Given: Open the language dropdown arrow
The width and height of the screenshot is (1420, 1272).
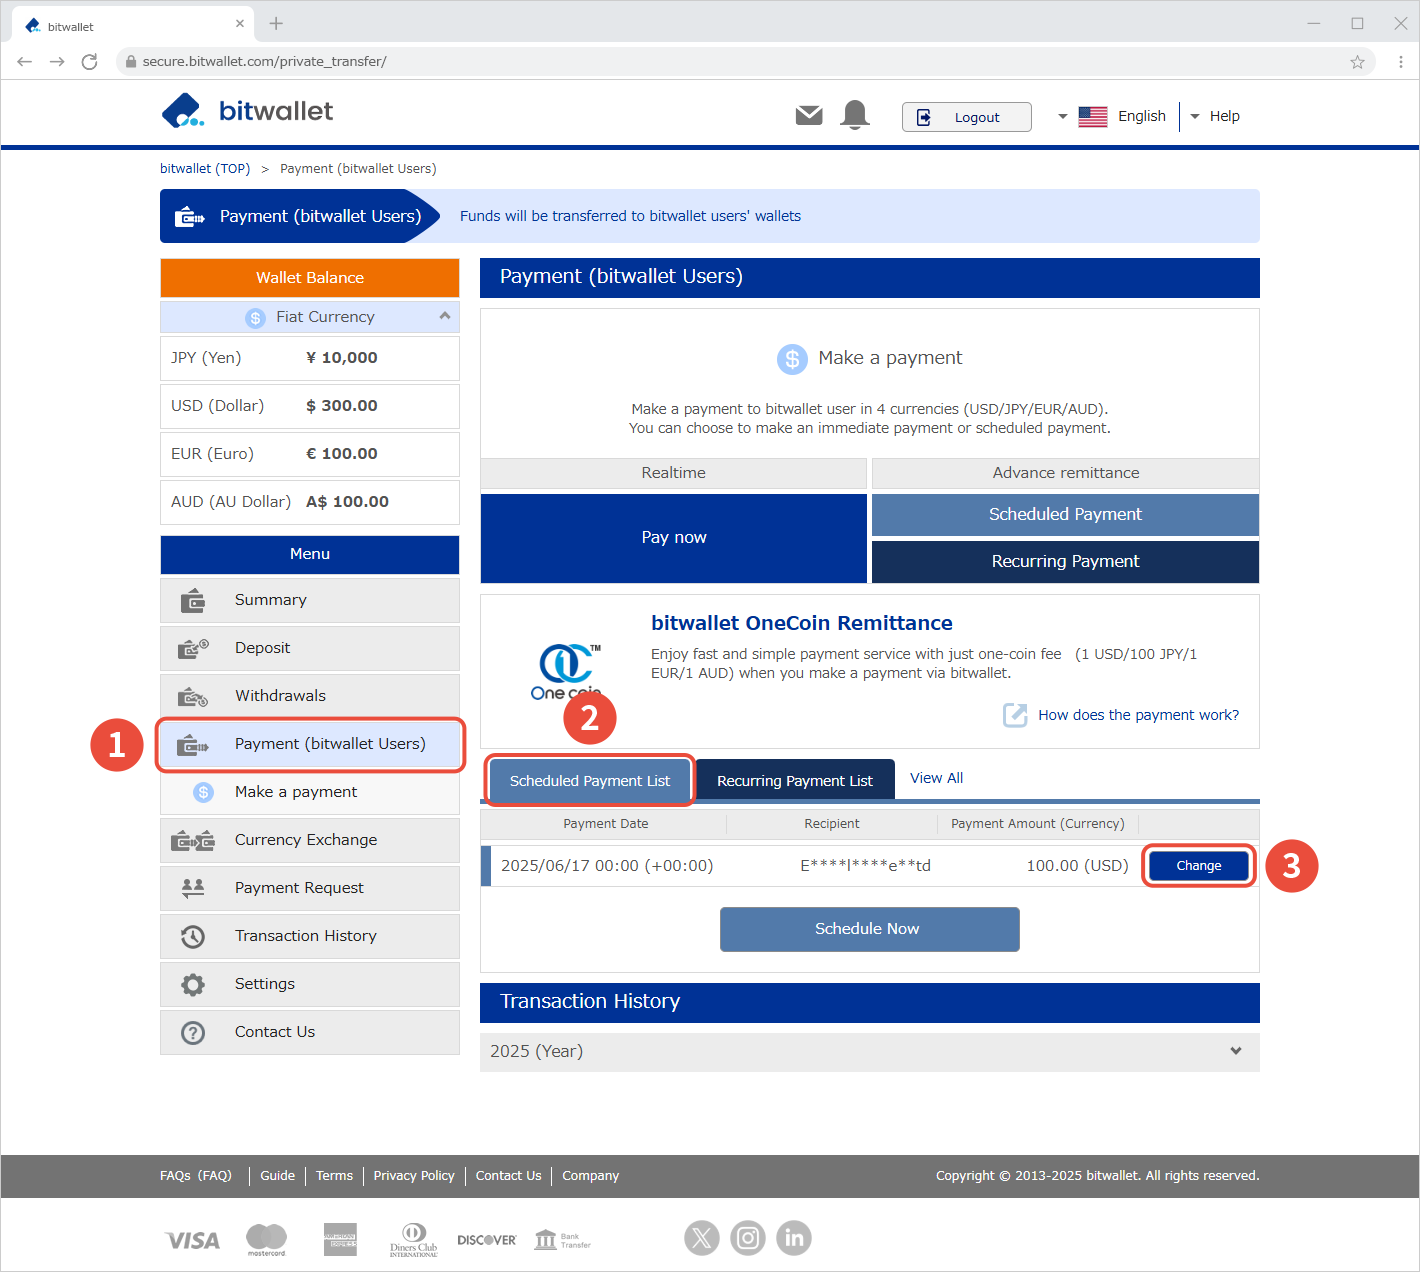Looking at the screenshot, I should [x=1062, y=117].
